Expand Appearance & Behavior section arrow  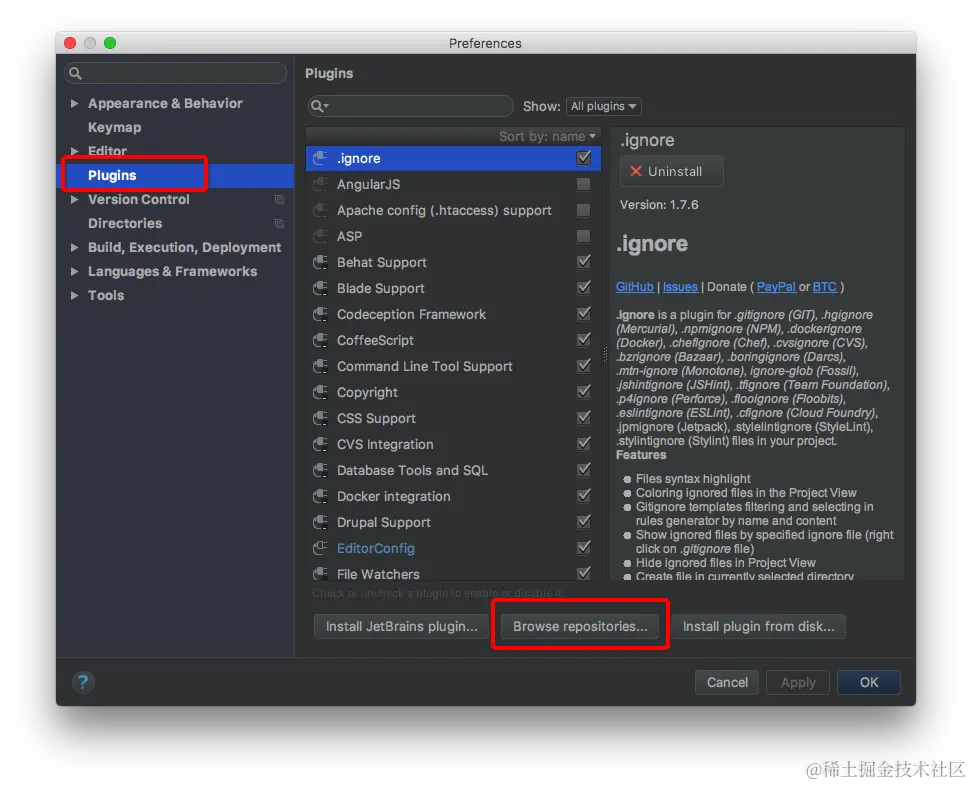pyautogui.click(x=74, y=104)
